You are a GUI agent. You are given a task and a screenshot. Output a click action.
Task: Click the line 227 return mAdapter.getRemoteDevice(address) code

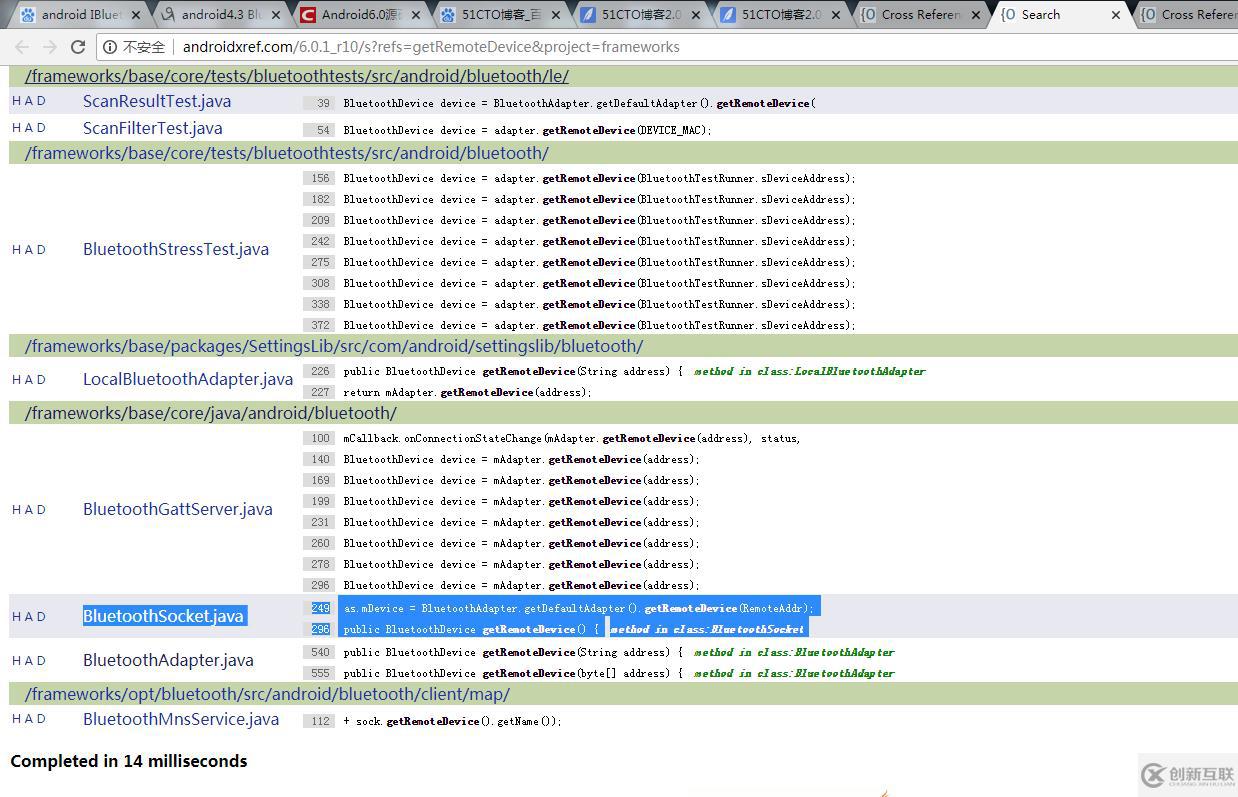467,392
